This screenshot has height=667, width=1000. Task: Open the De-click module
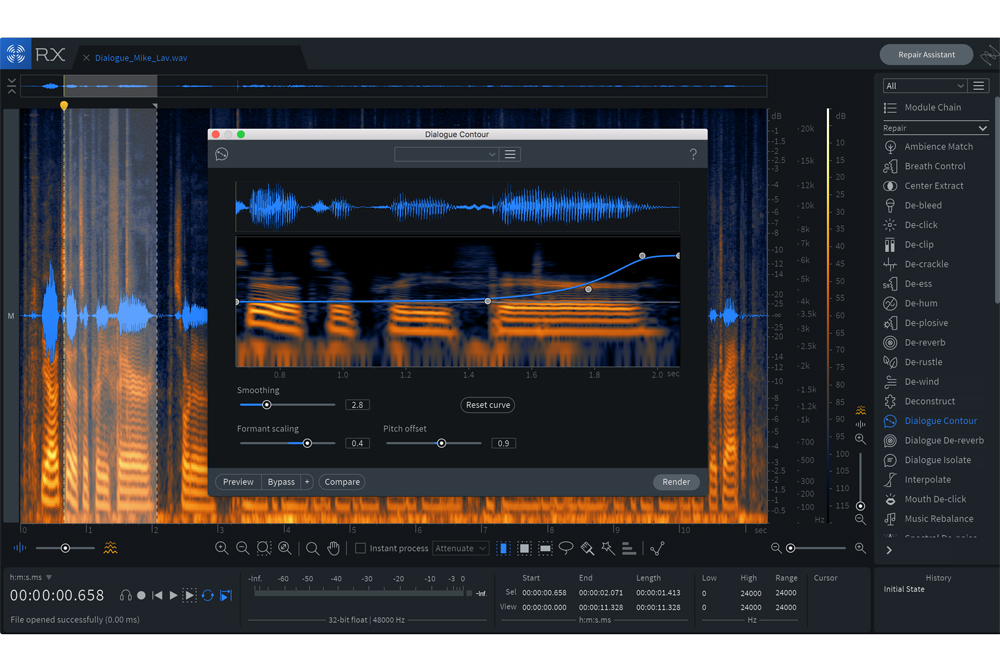pyautogui.click(x=911, y=225)
